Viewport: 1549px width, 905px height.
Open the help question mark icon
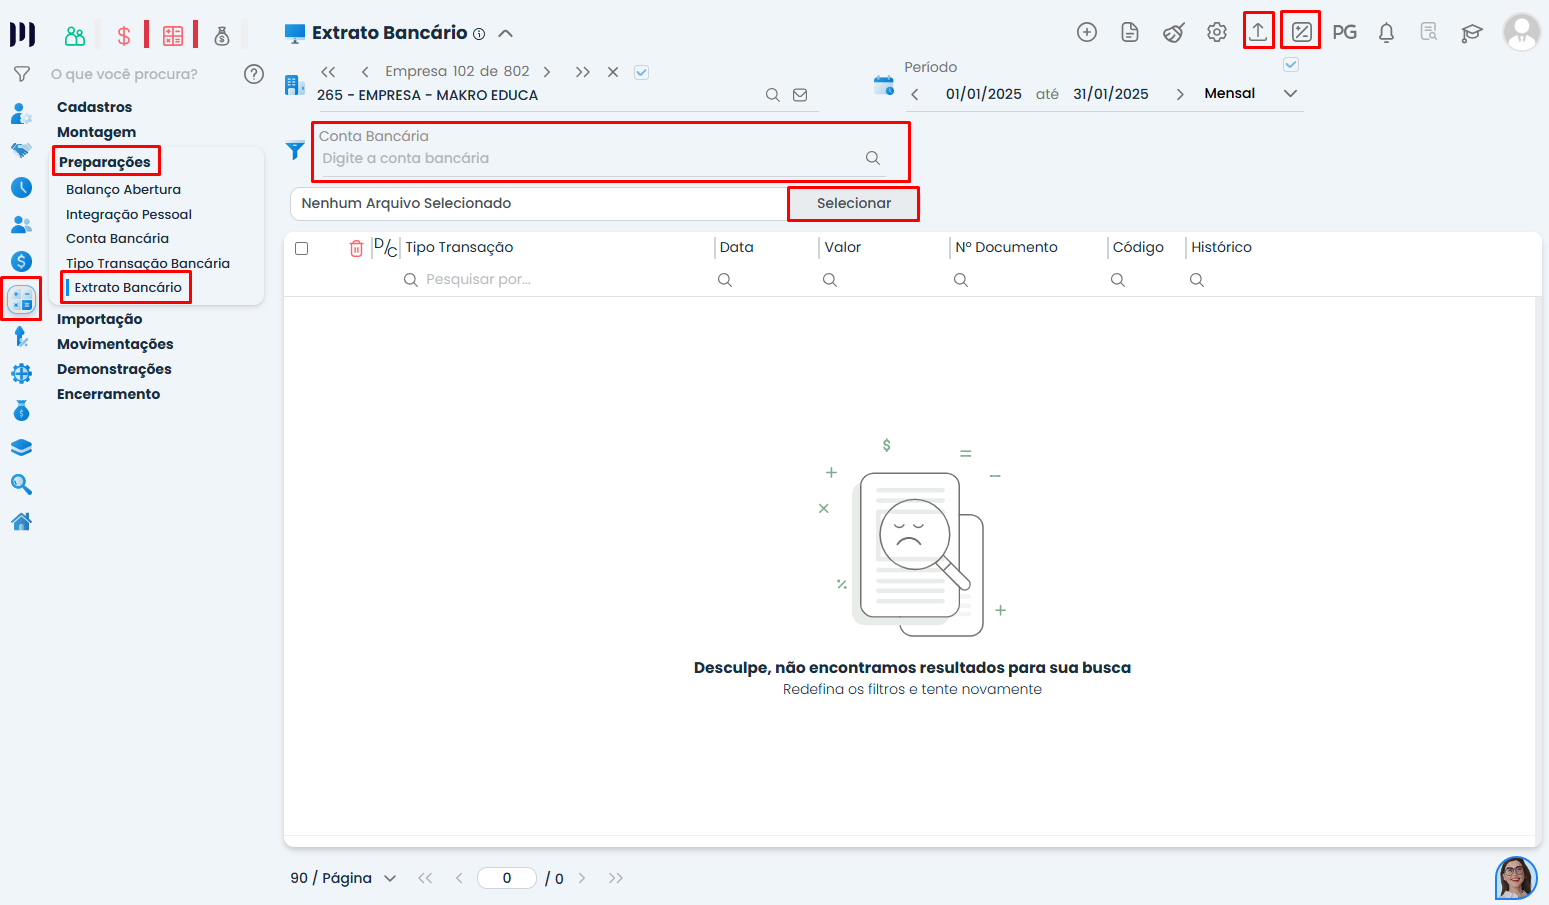pyautogui.click(x=254, y=74)
